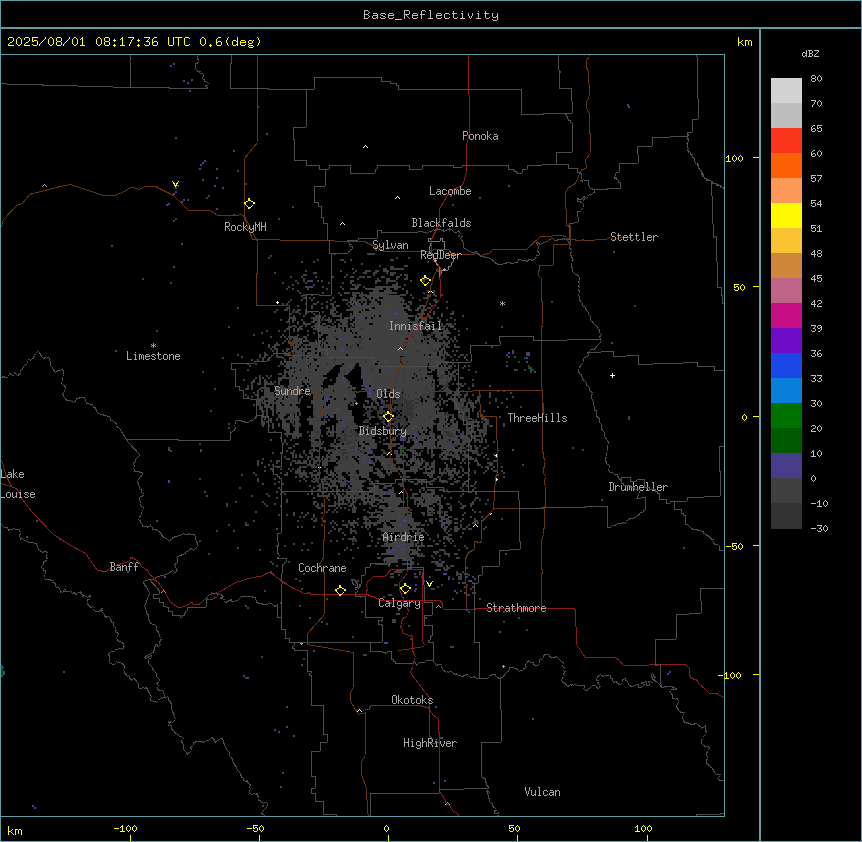862x842 pixels.
Task: Click the Olds label
Action: click(x=388, y=394)
